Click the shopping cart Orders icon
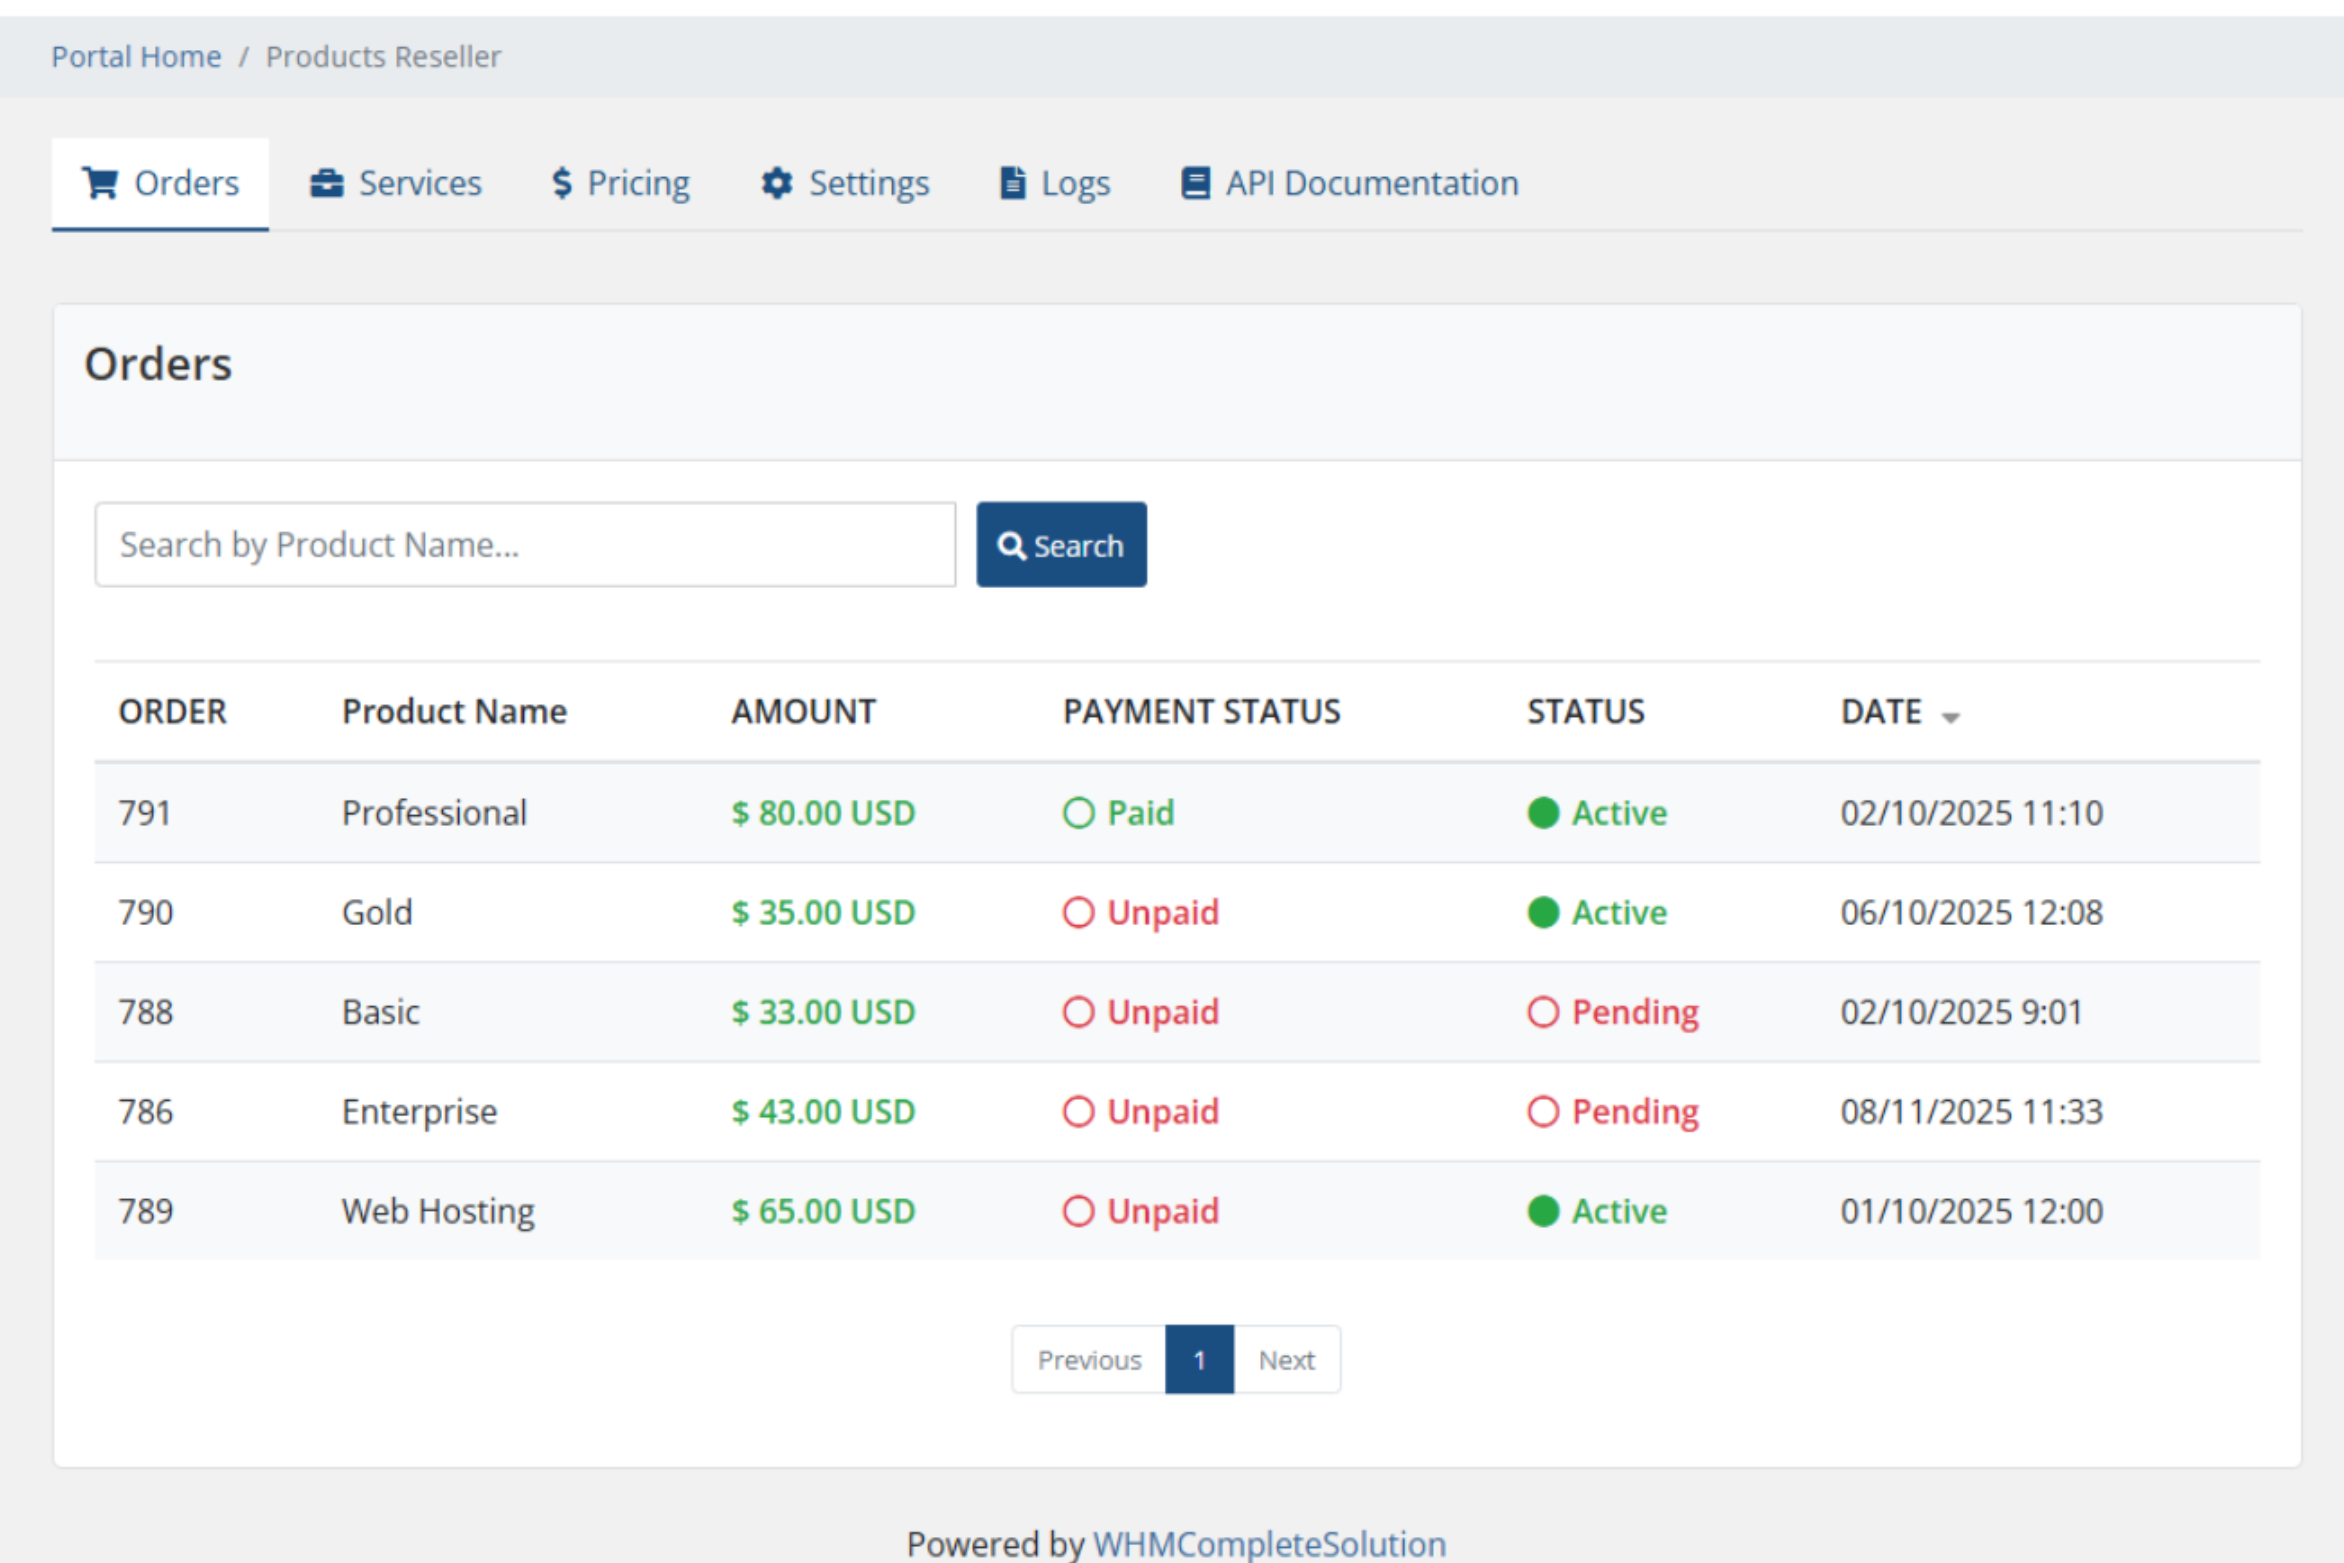Viewport: 2344px width, 1563px height. [101, 183]
